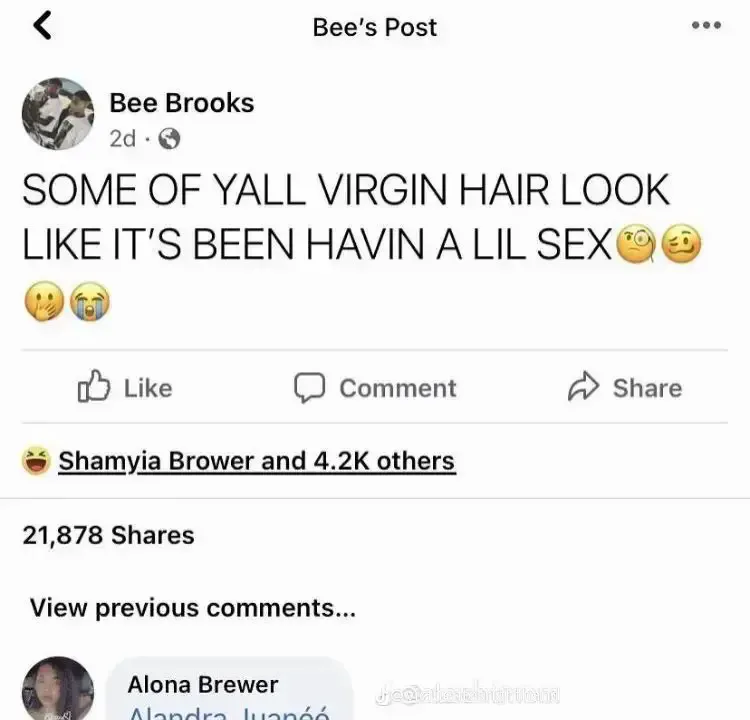This screenshot has width=750, height=720.
Task: Click the Share button label
Action: click(648, 388)
